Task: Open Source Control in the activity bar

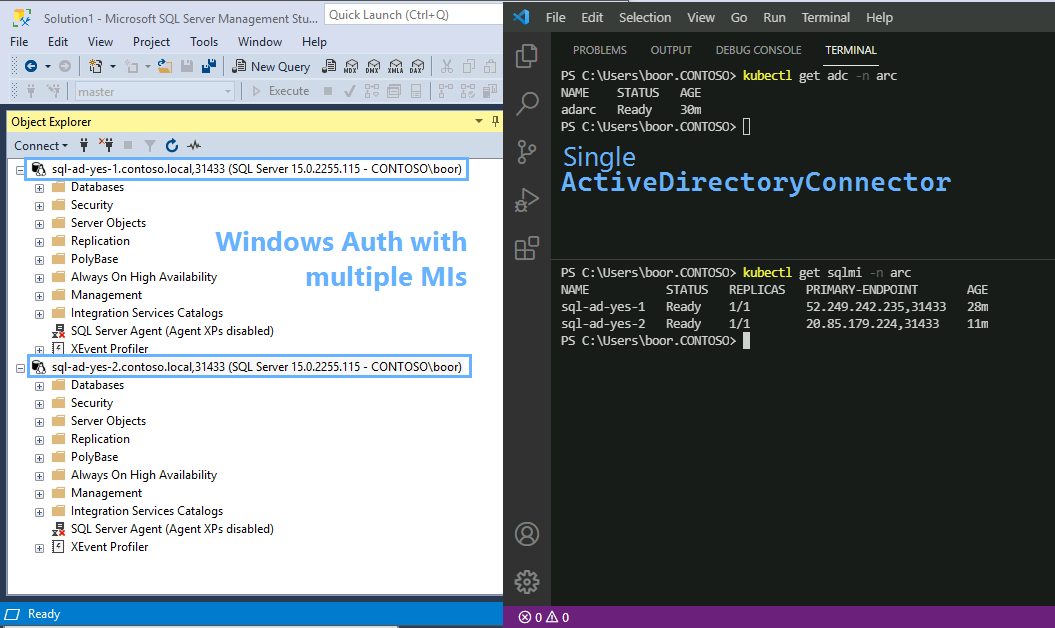Action: point(527,152)
